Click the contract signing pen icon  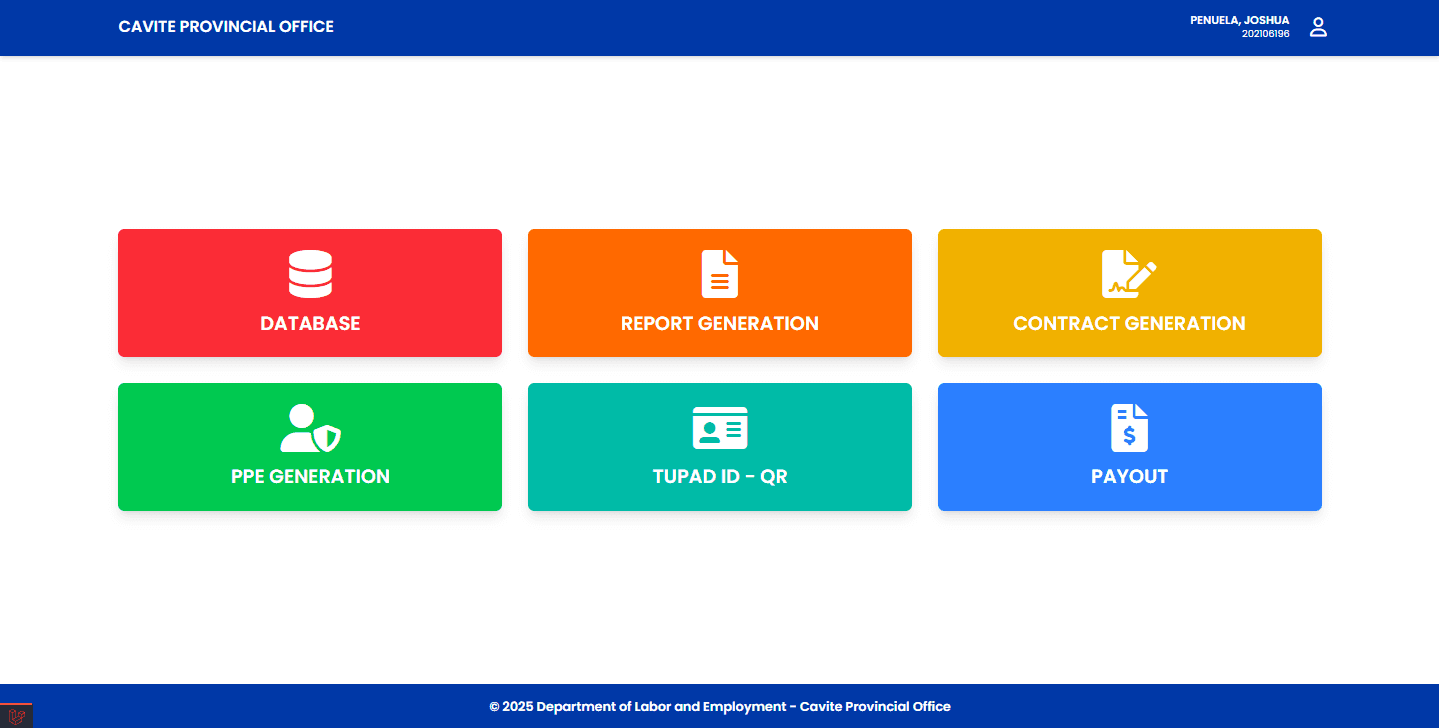1129,274
